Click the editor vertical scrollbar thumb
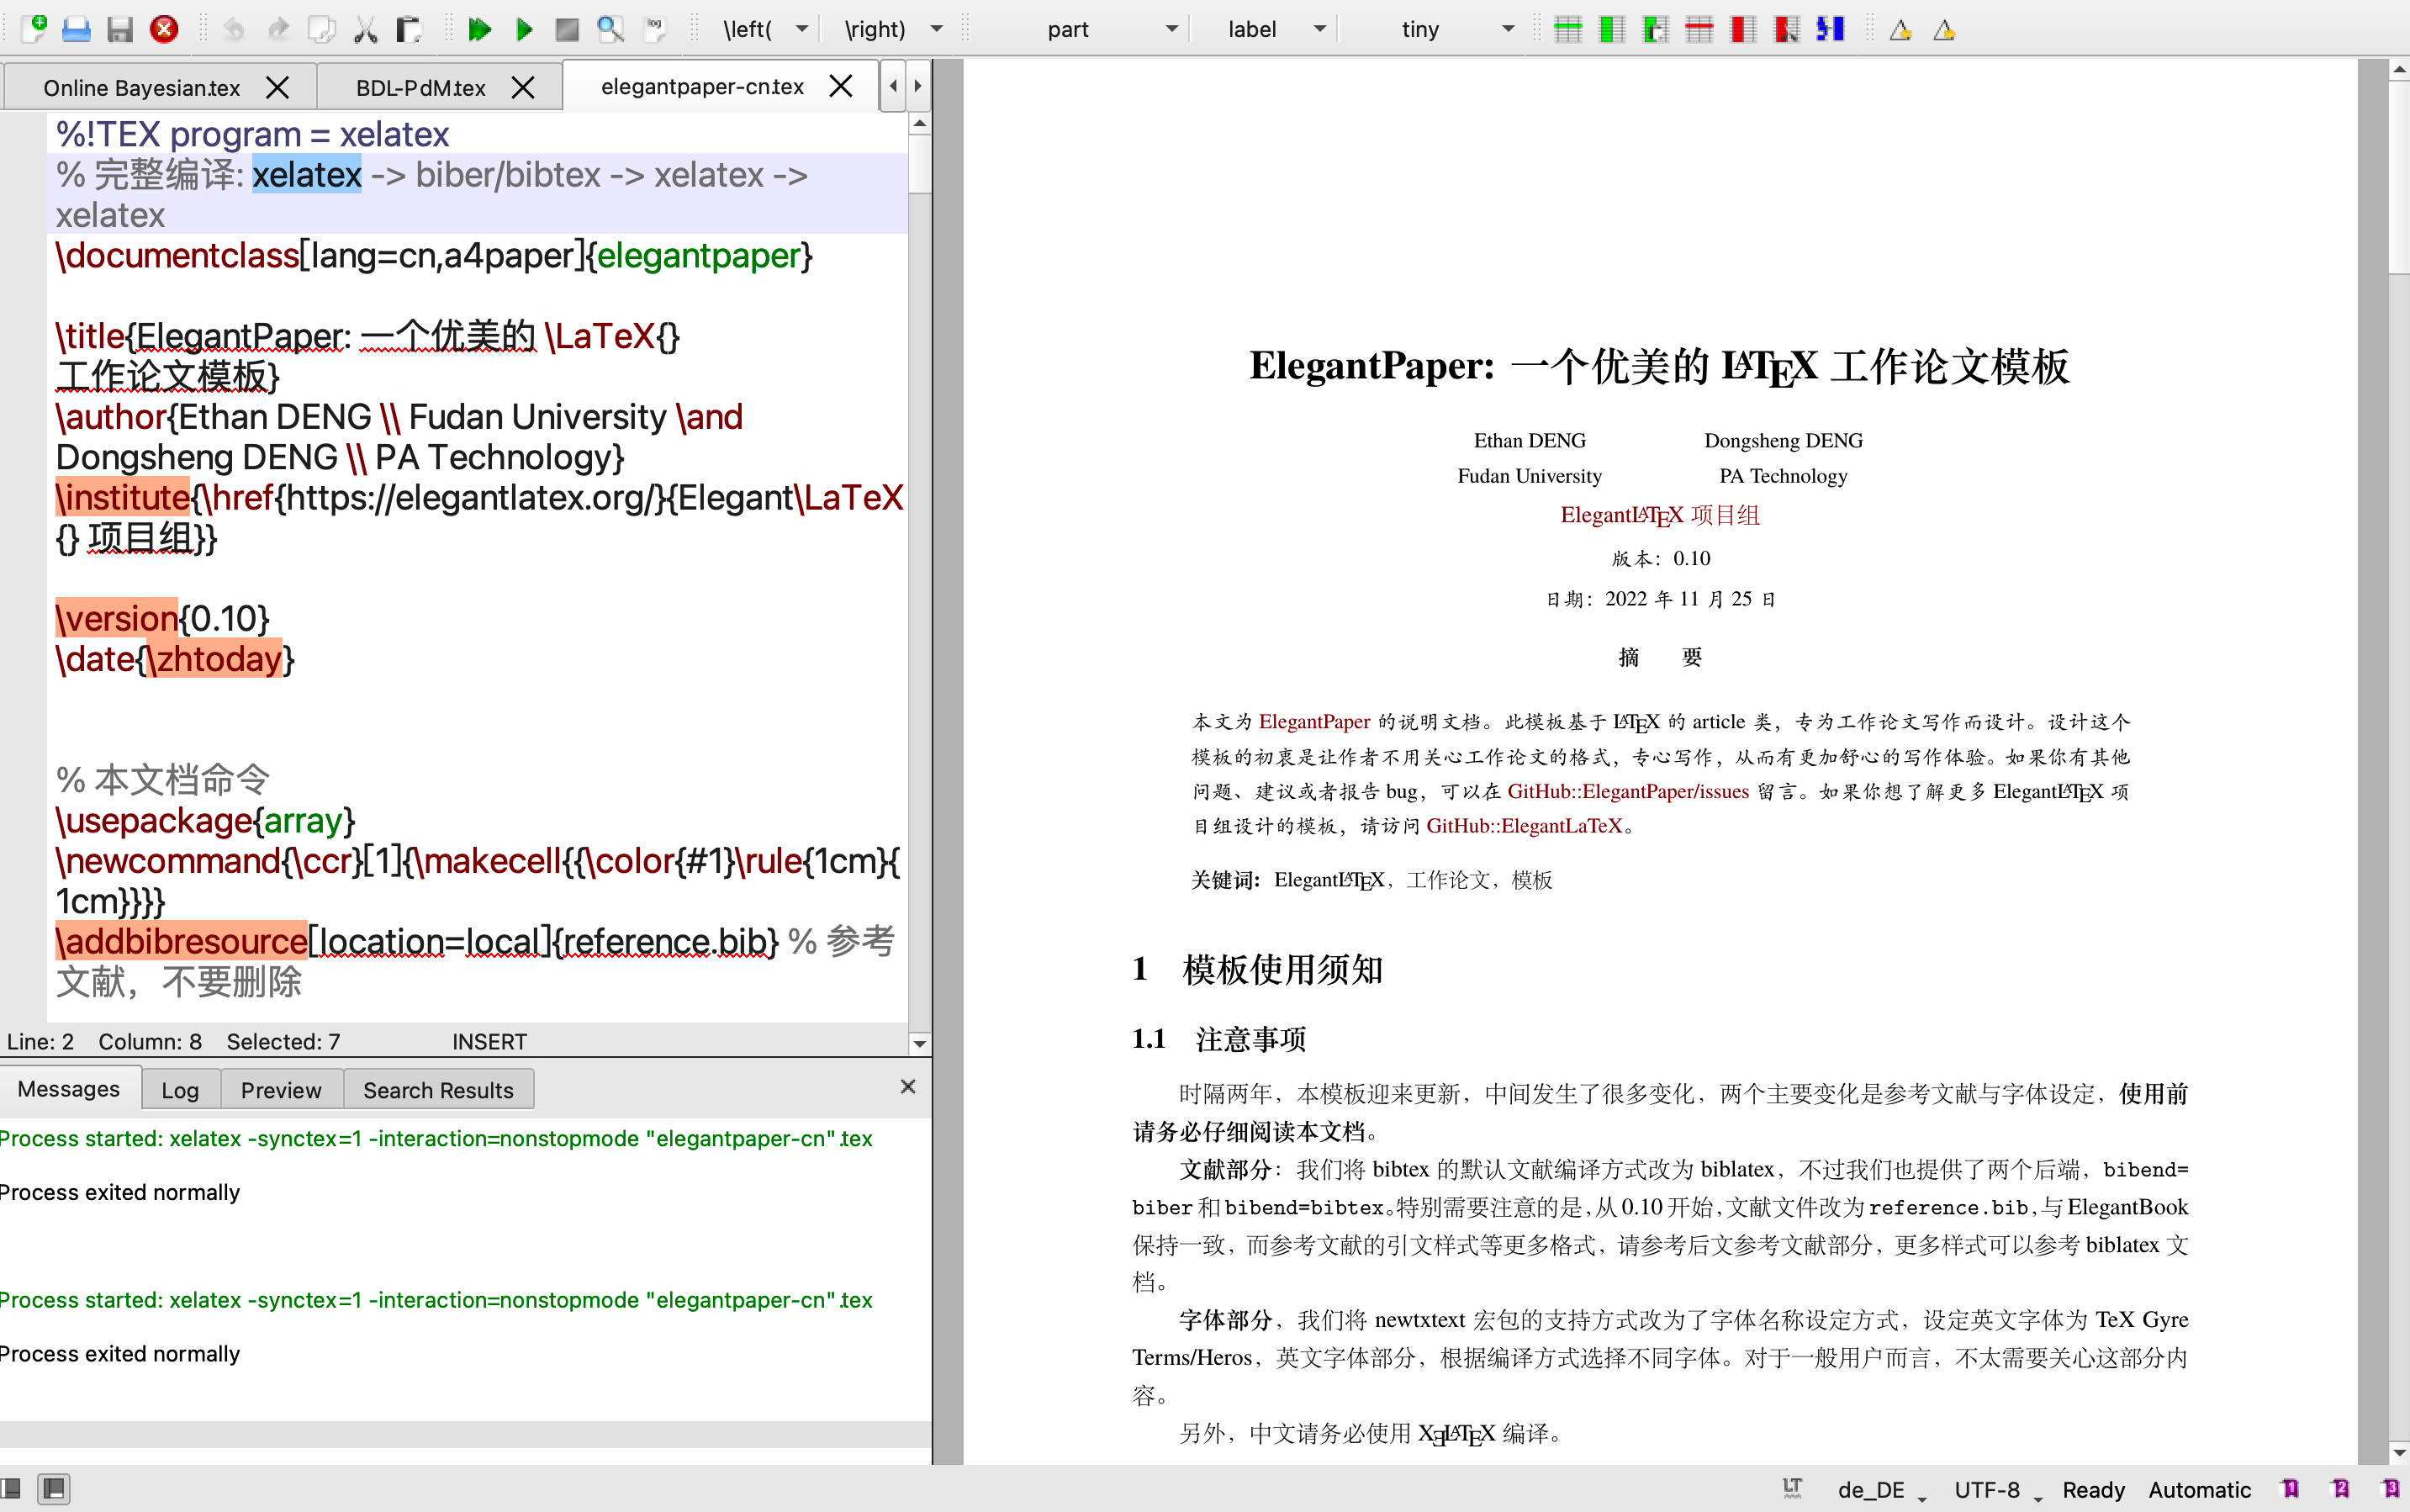The height and width of the screenshot is (1512, 2410). [x=919, y=165]
